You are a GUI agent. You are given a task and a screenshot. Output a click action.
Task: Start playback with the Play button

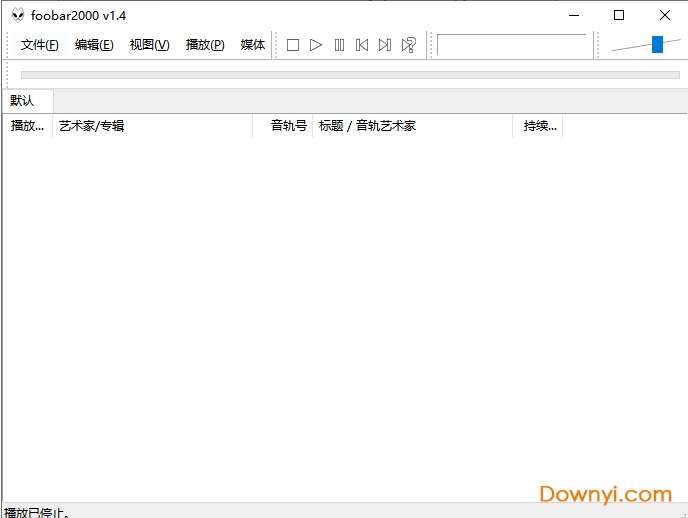[x=315, y=45]
